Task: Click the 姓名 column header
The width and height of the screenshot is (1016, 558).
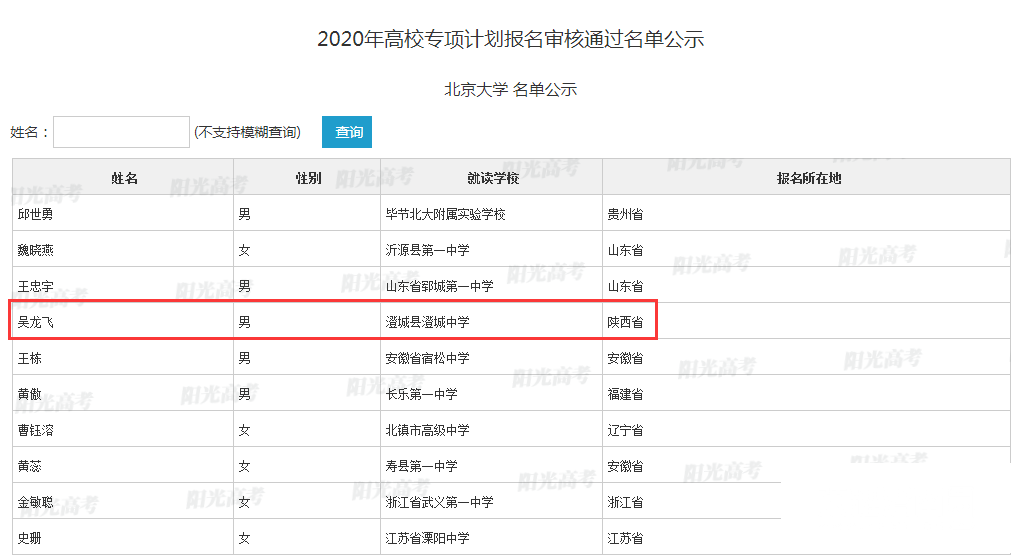Action: [123, 178]
